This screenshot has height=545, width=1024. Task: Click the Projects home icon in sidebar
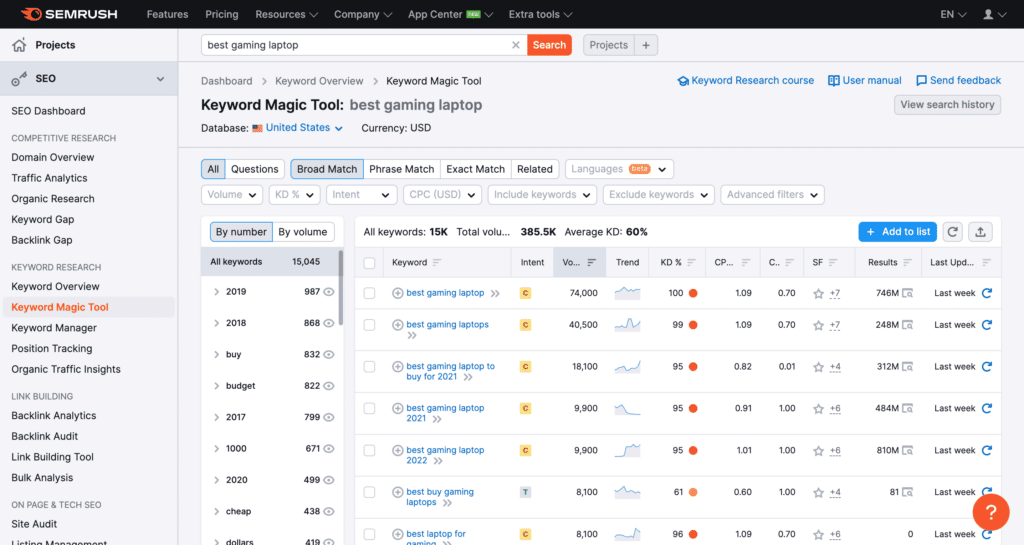[19, 45]
